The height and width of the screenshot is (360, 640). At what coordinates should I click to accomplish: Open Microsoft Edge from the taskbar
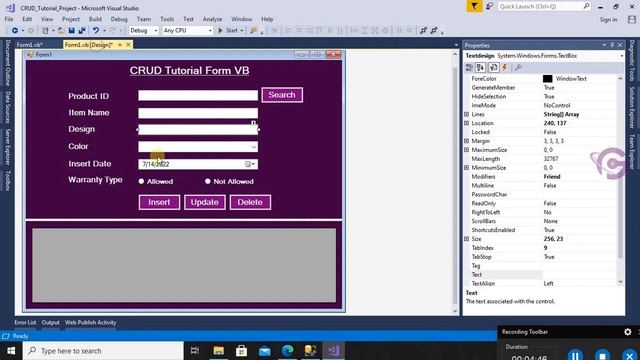287,351
